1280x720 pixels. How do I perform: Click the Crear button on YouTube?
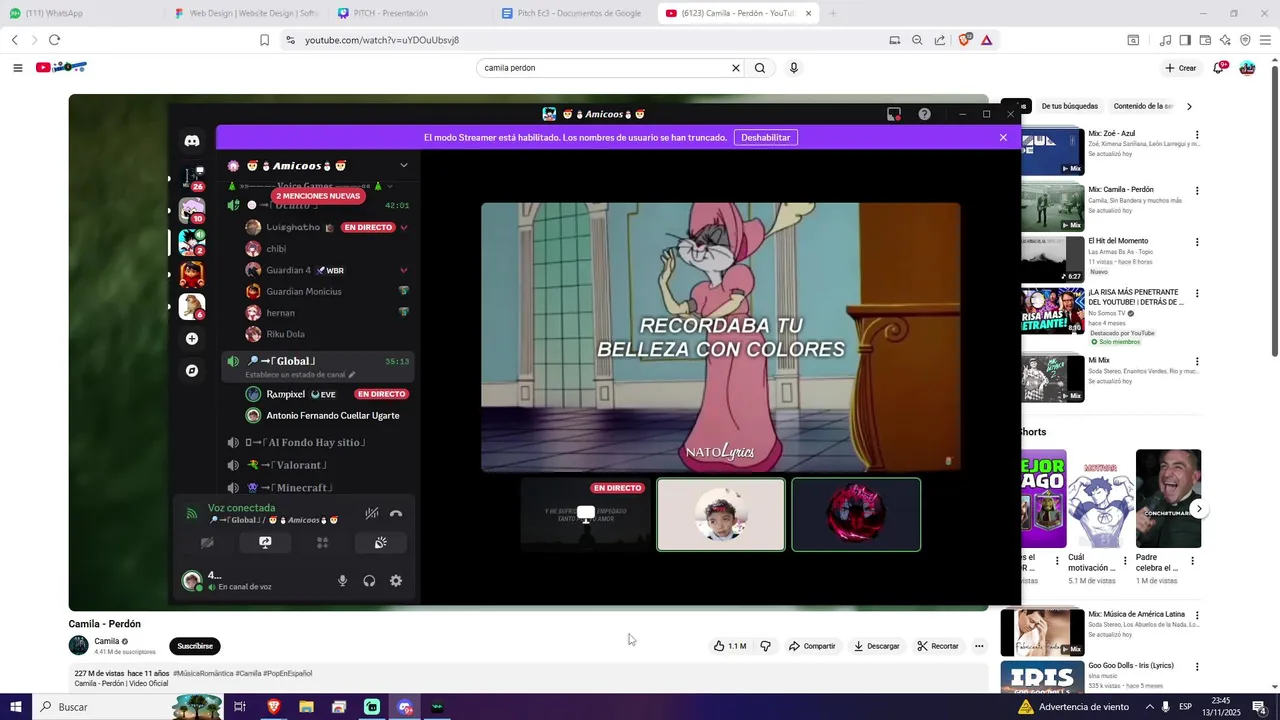(1181, 68)
